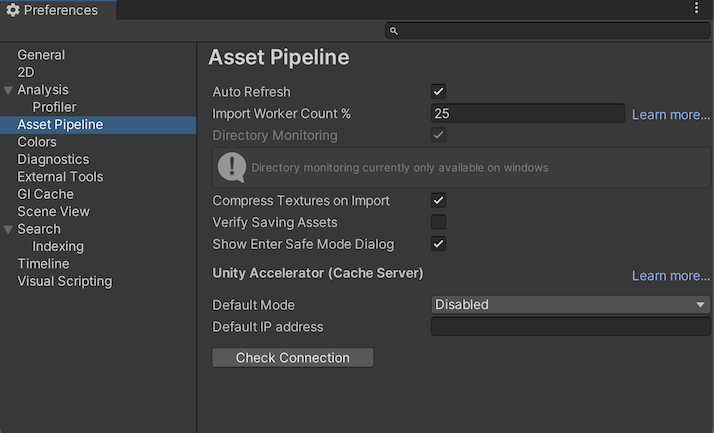Click the three-dot options menu icon
The width and height of the screenshot is (714, 433).
click(697, 9)
